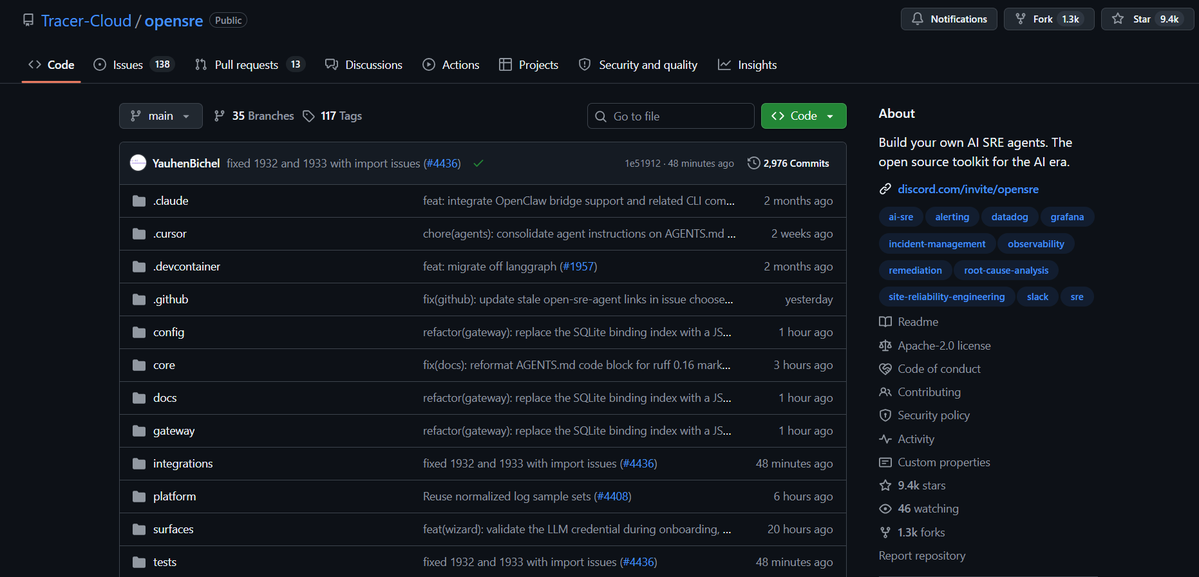Screen dimensions: 1199x577
Task: Click folder icon of config row
Action: point(138,332)
